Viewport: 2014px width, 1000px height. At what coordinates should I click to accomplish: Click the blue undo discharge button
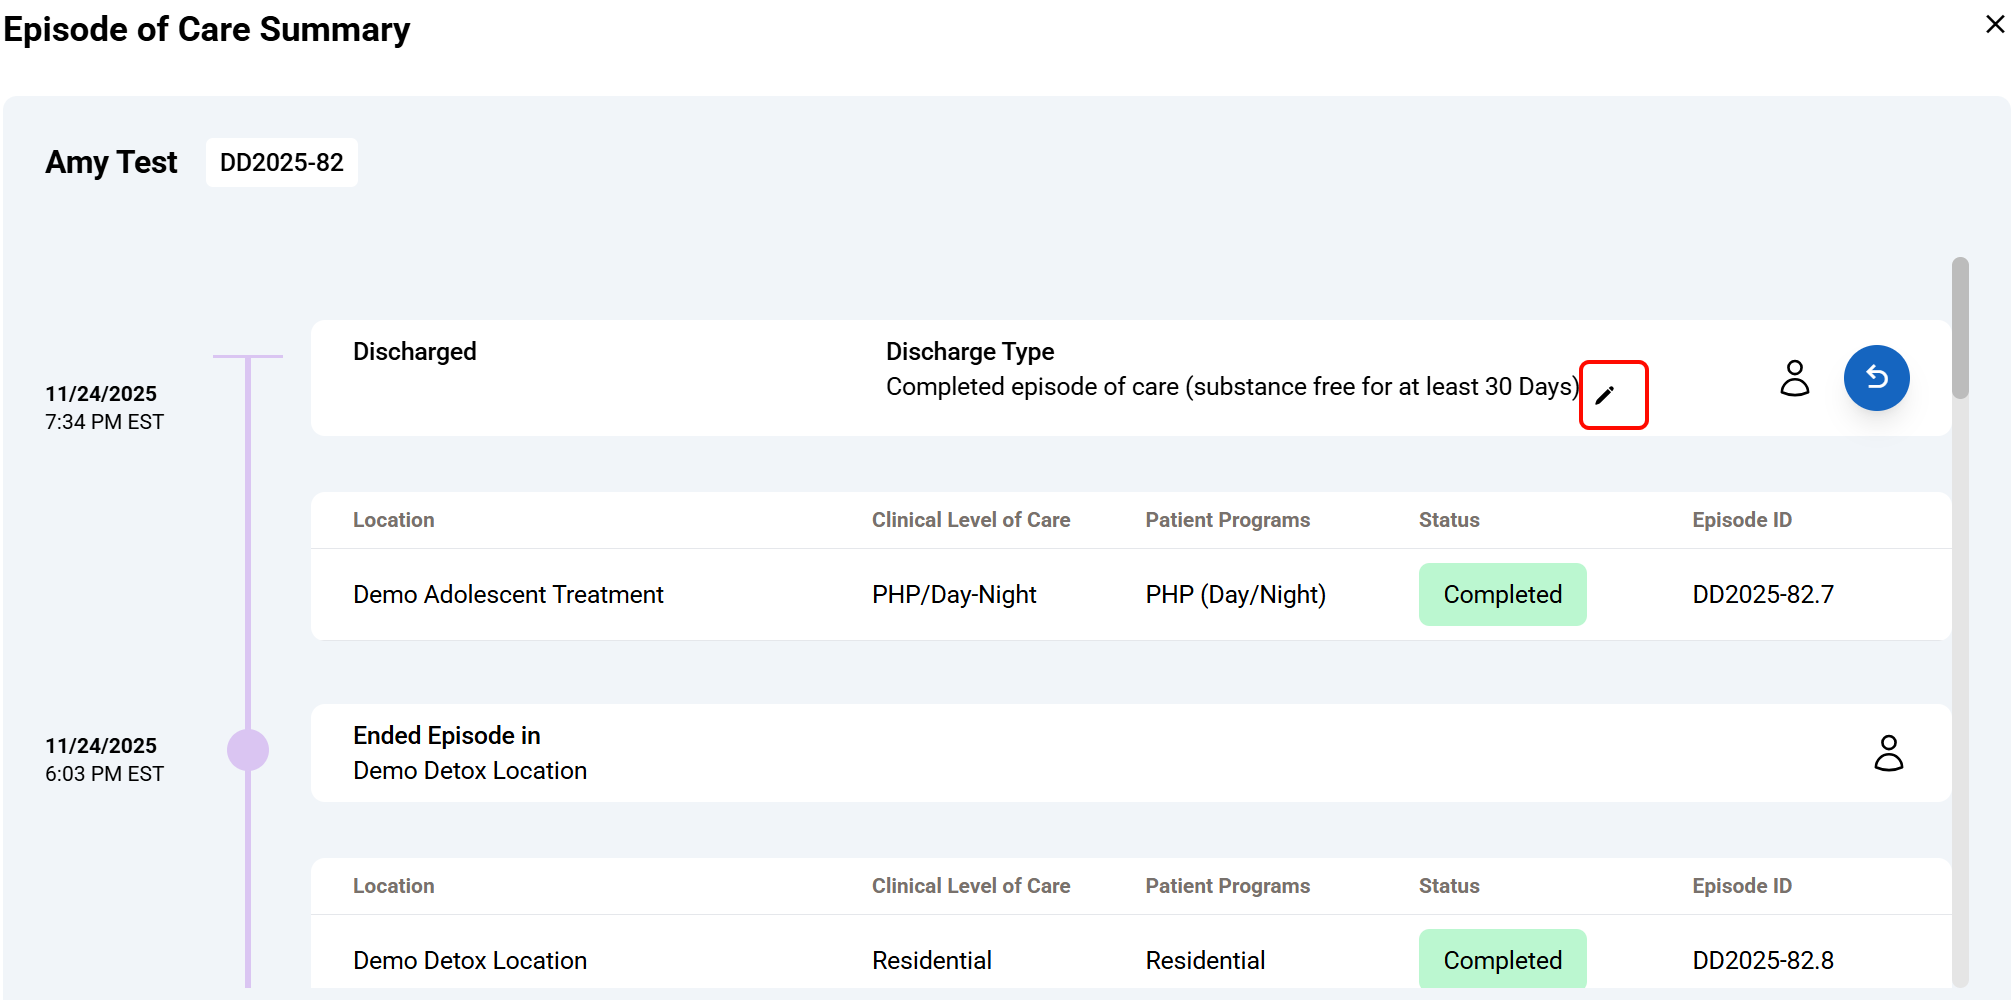tap(1876, 378)
